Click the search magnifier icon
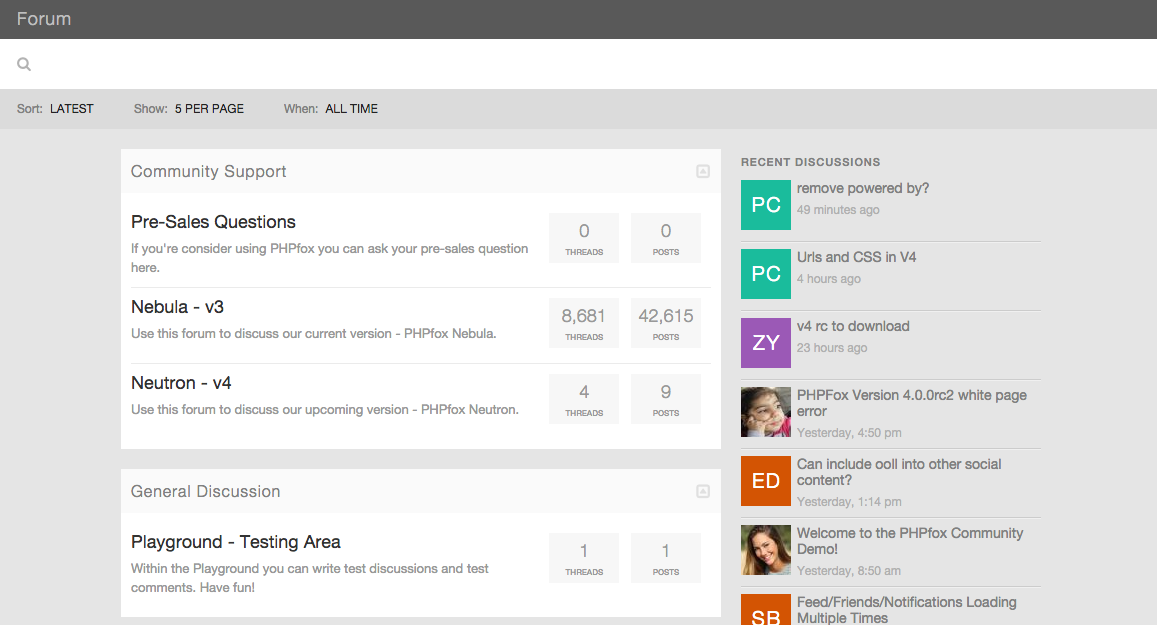 pyautogui.click(x=24, y=64)
